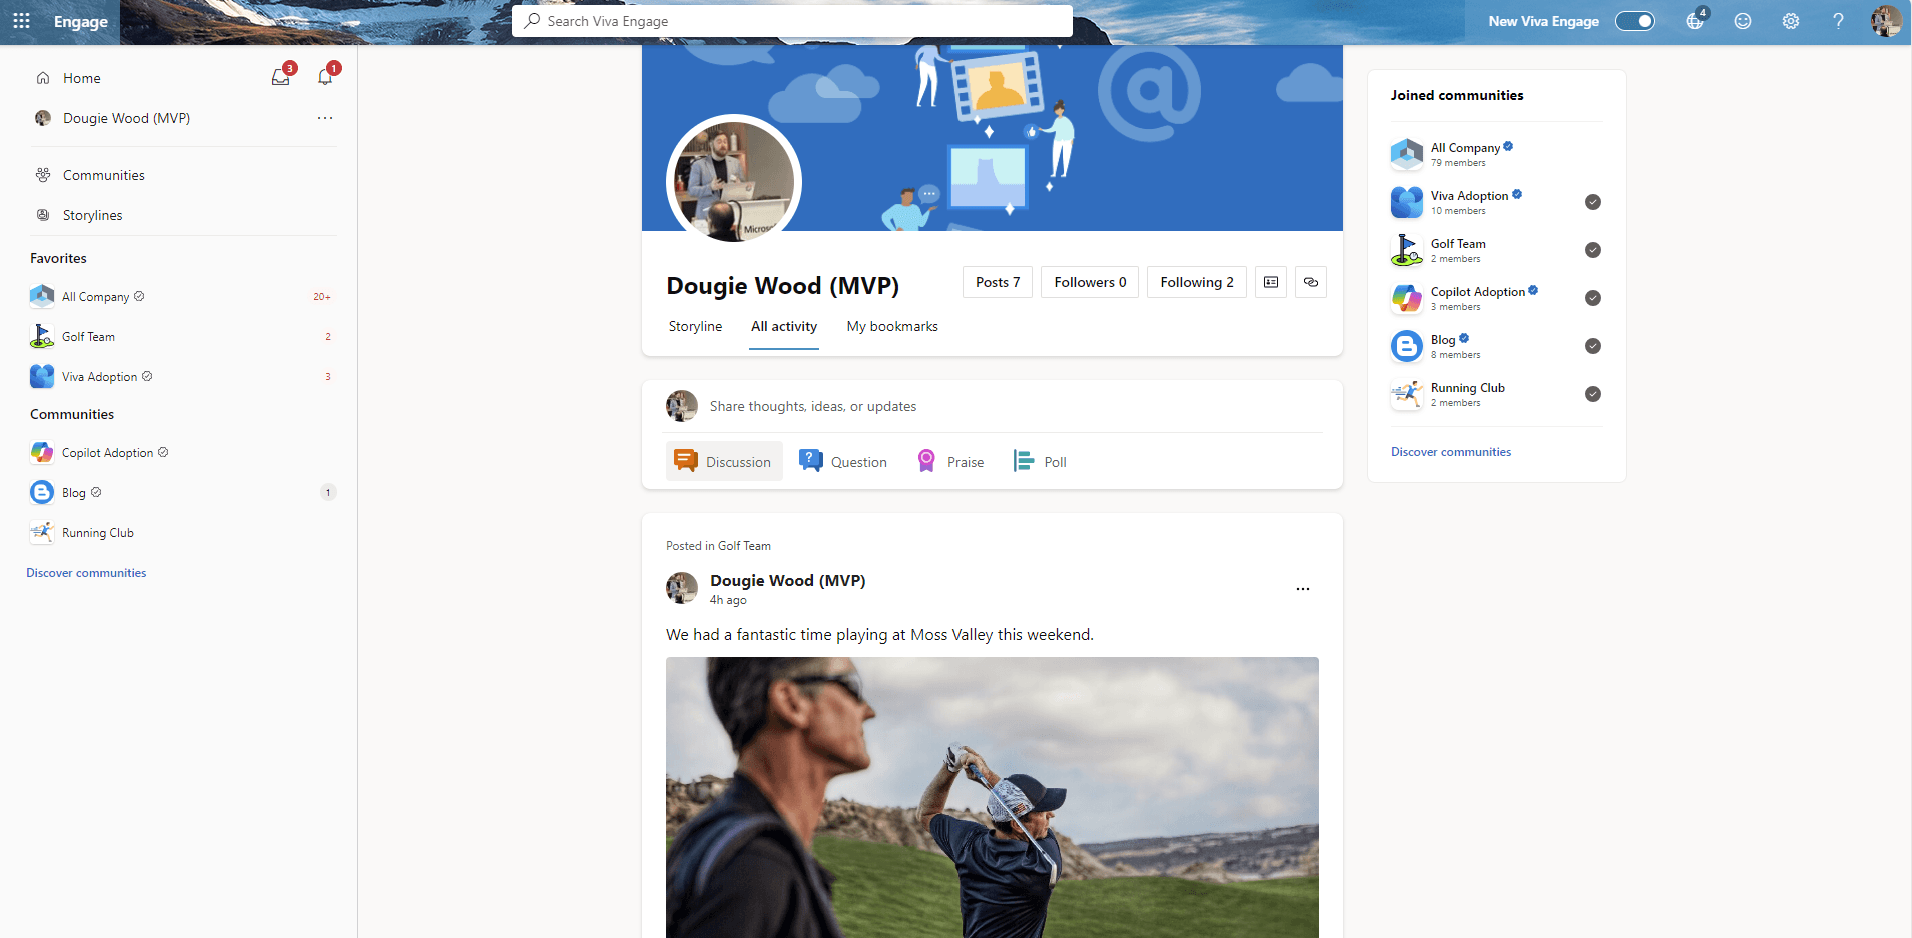This screenshot has width=1912, height=938.
Task: Select the Poll post type
Action: [1040, 461]
